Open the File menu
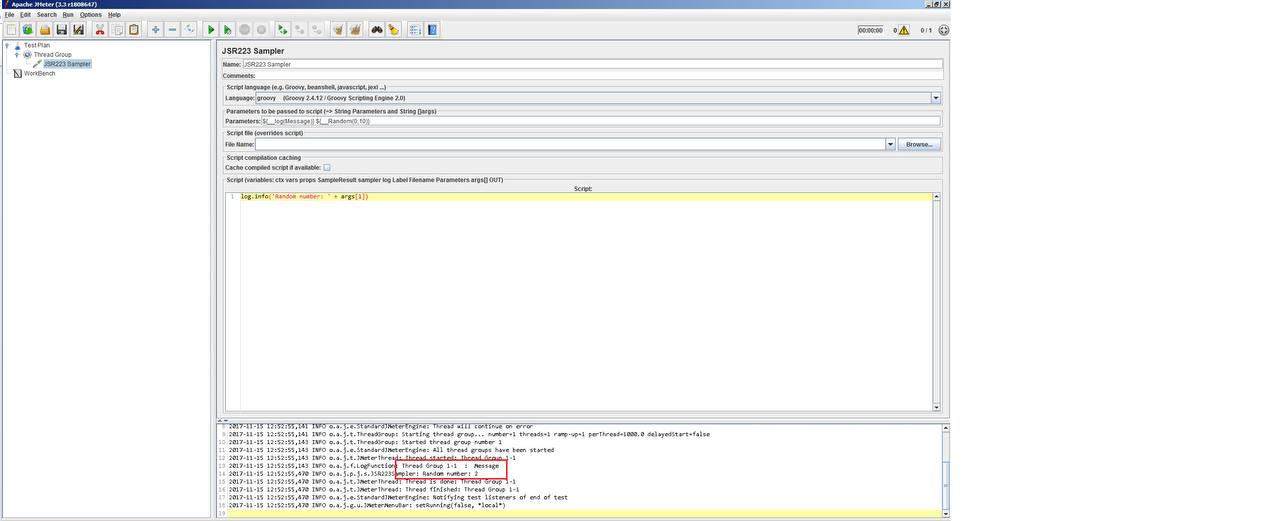The height and width of the screenshot is (521, 1280). (9, 15)
